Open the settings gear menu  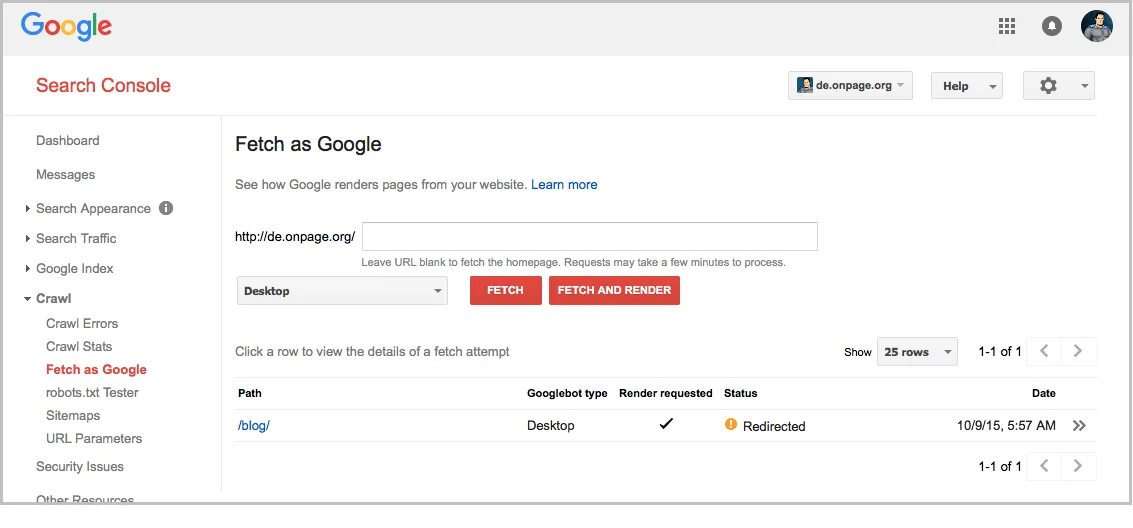[x=1058, y=86]
